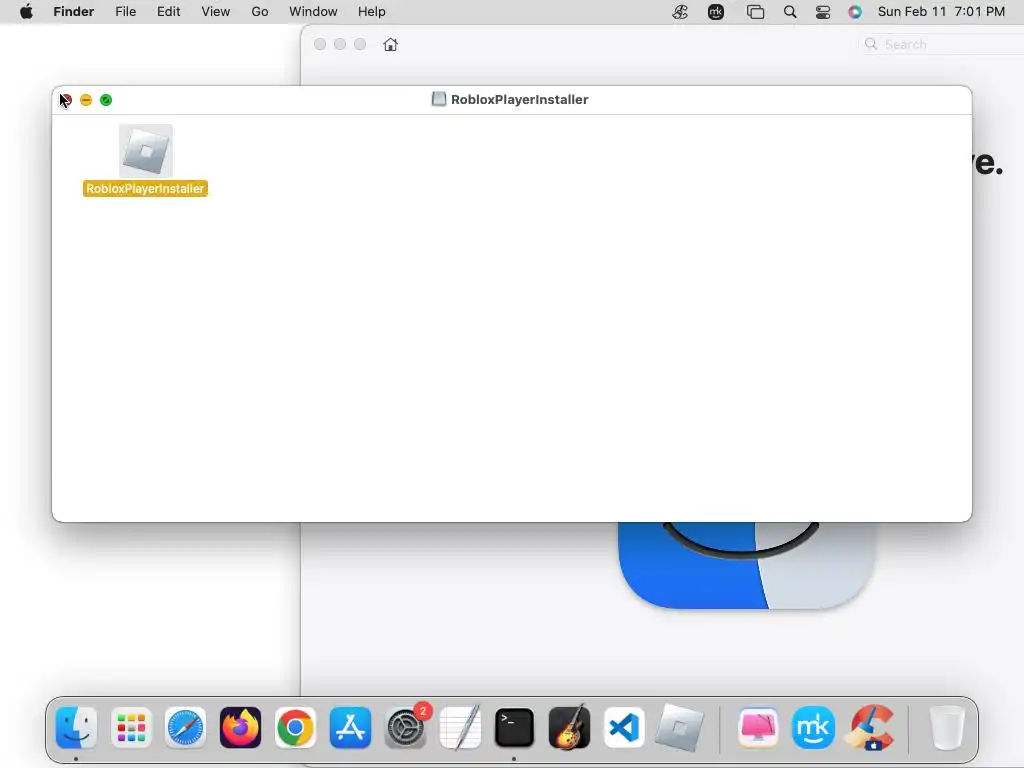This screenshot has width=1024, height=768.
Task: Open Finder from the Dock
Action: (76, 728)
